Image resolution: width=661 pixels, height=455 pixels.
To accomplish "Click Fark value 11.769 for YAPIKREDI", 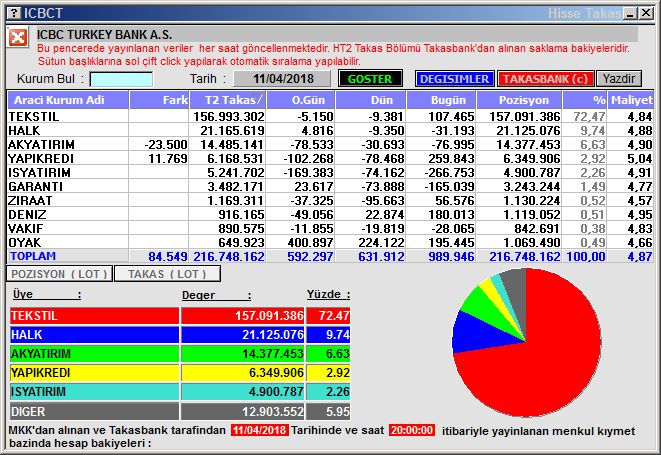I will (168, 159).
